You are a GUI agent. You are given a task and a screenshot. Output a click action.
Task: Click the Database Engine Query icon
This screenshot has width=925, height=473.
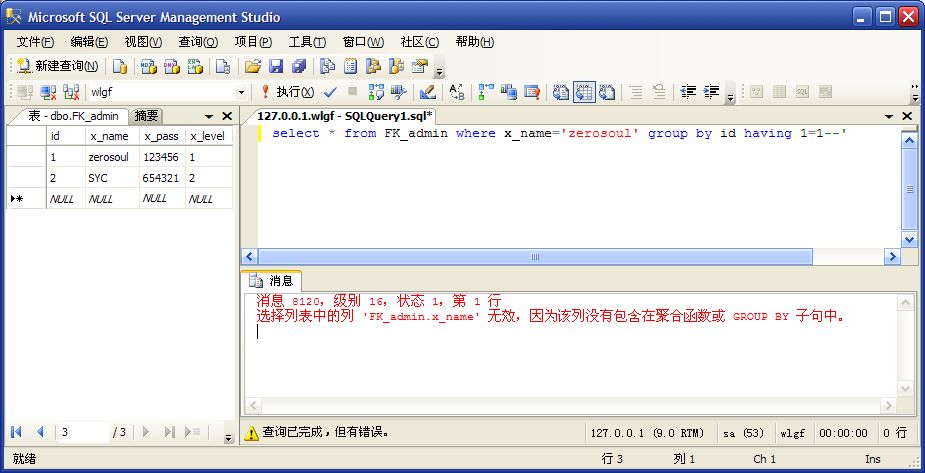pos(120,66)
